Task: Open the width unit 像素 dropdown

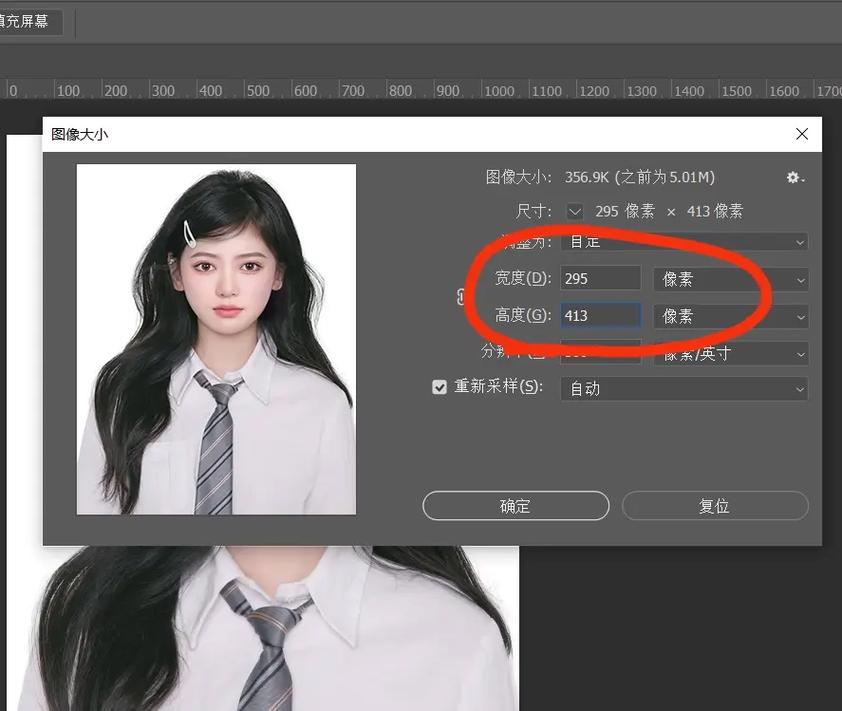Action: 730,280
